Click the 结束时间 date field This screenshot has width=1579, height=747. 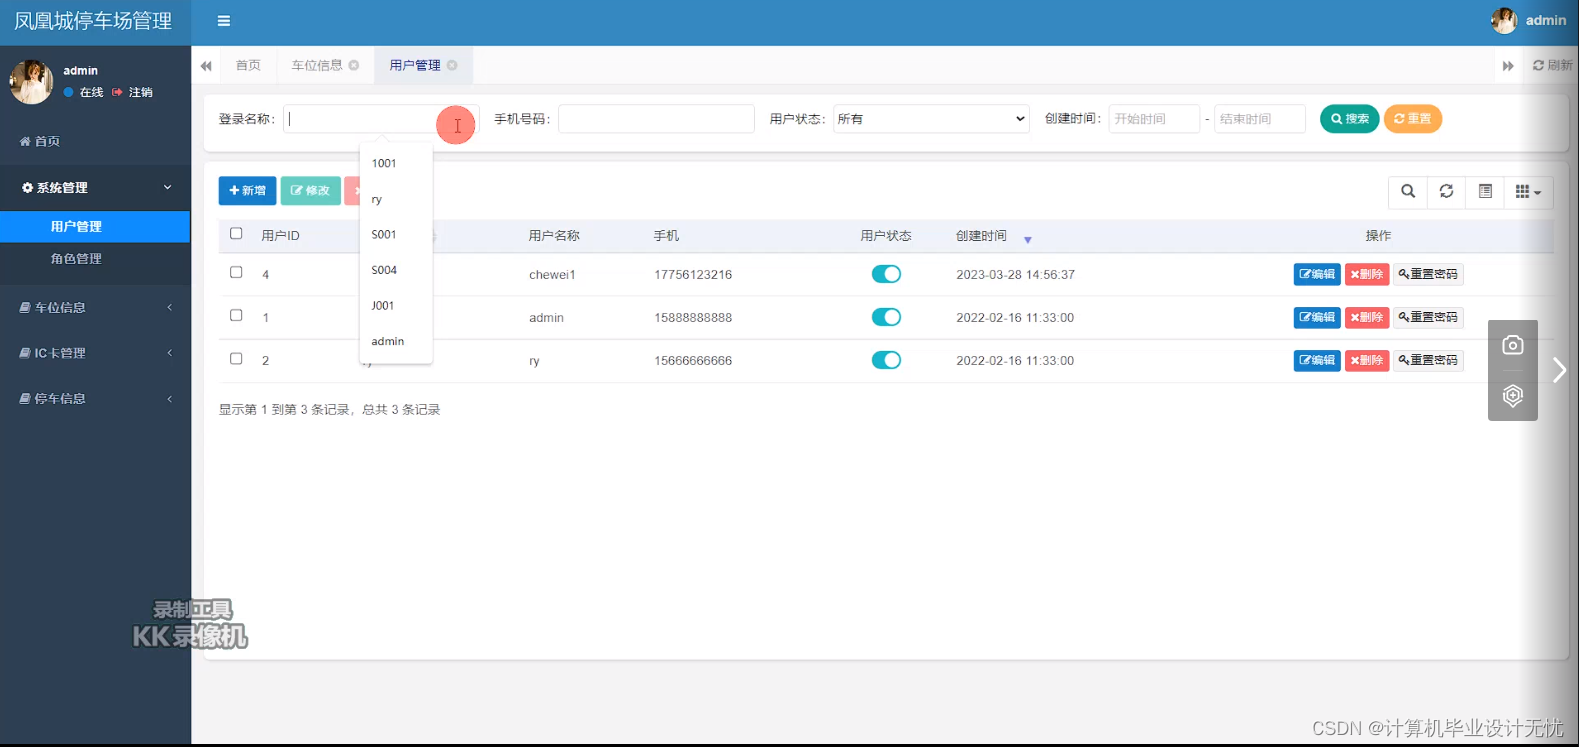tap(1260, 119)
